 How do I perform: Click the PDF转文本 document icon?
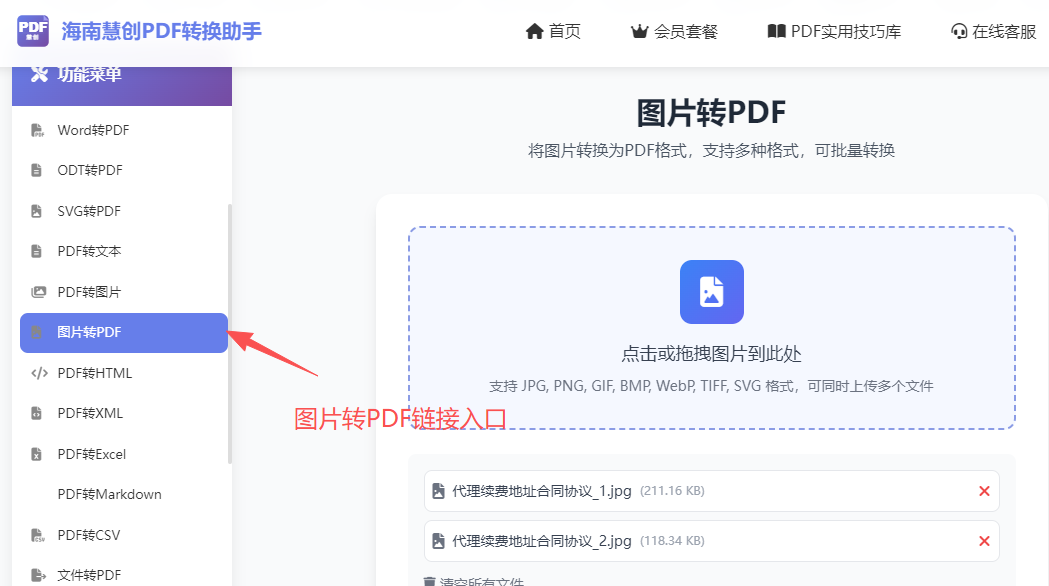pyautogui.click(x=37, y=252)
